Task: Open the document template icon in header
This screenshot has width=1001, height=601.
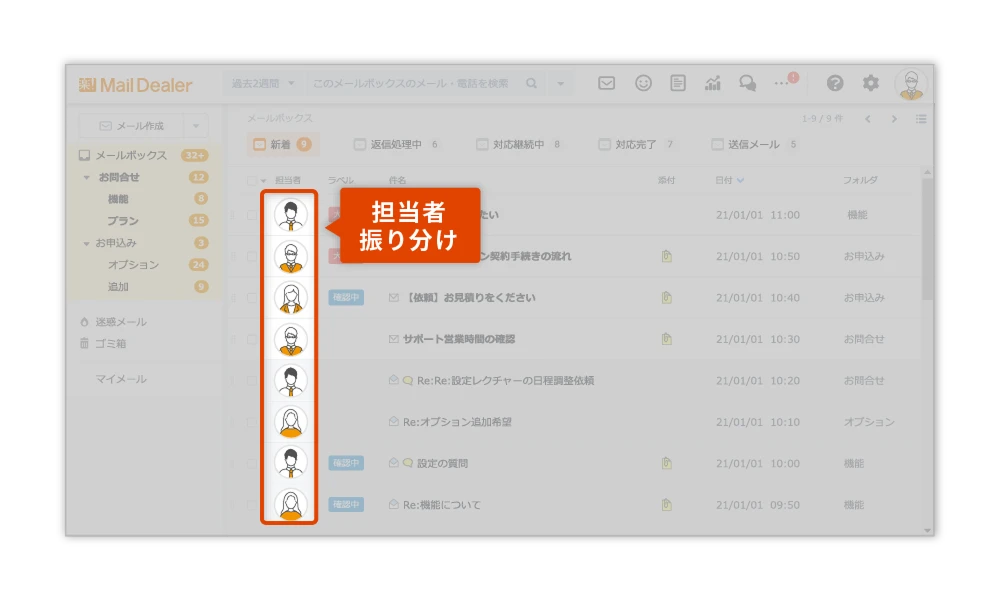Action: click(678, 84)
